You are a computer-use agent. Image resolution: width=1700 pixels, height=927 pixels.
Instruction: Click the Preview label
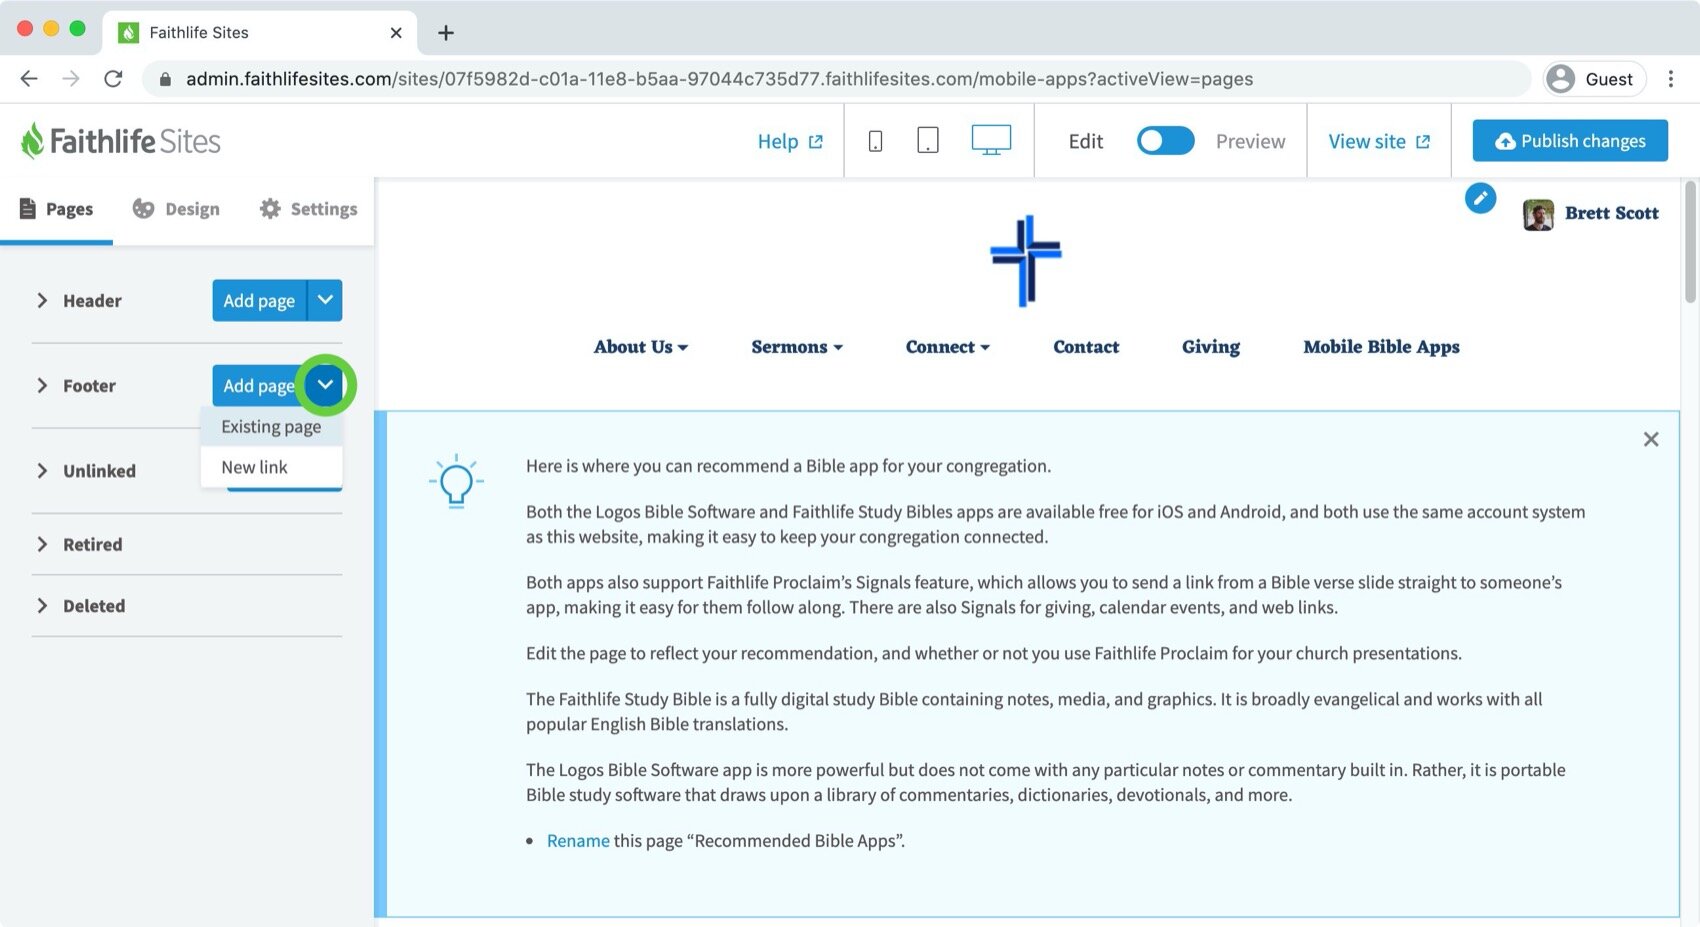1250,142
